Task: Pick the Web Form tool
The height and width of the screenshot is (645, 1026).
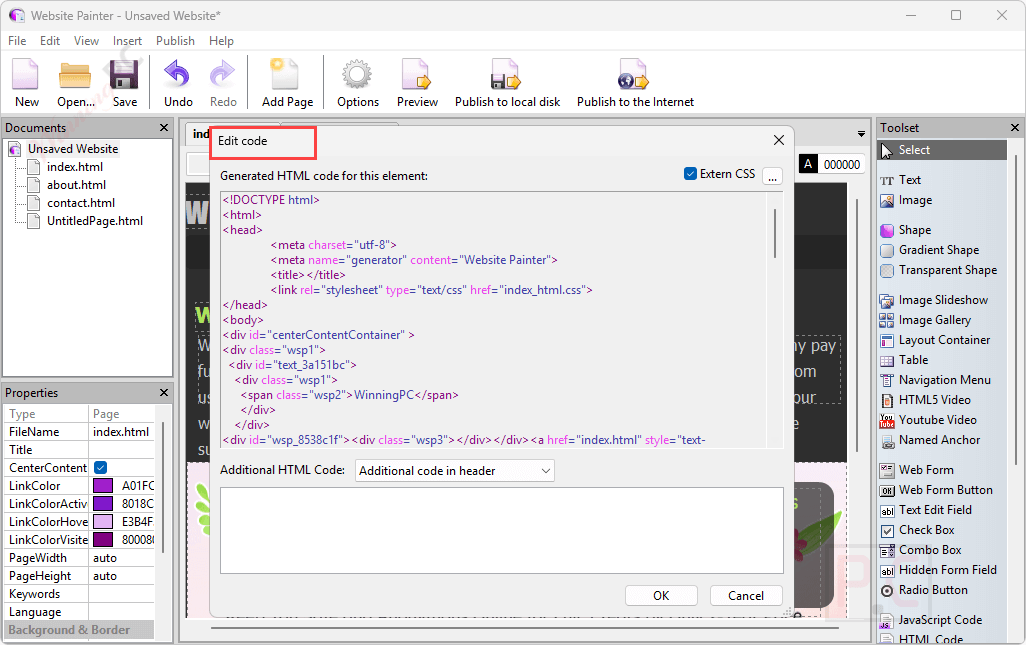Action: [x=917, y=470]
